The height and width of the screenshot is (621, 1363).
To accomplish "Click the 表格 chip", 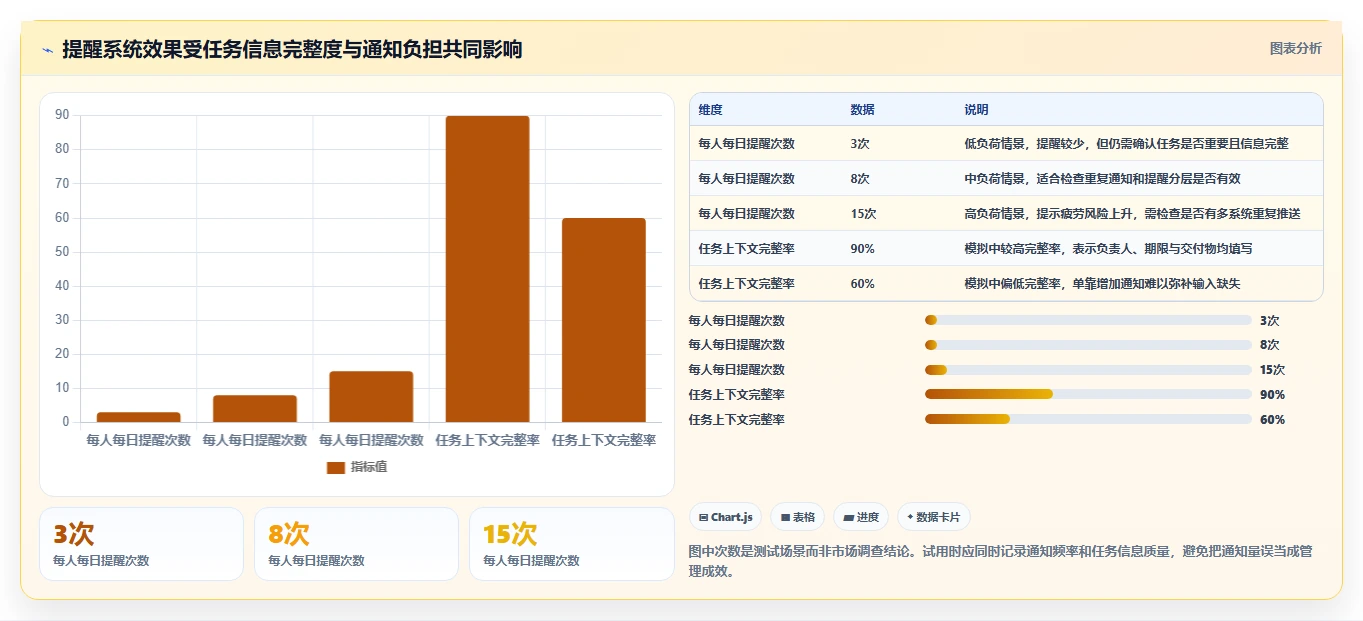I will (x=797, y=517).
